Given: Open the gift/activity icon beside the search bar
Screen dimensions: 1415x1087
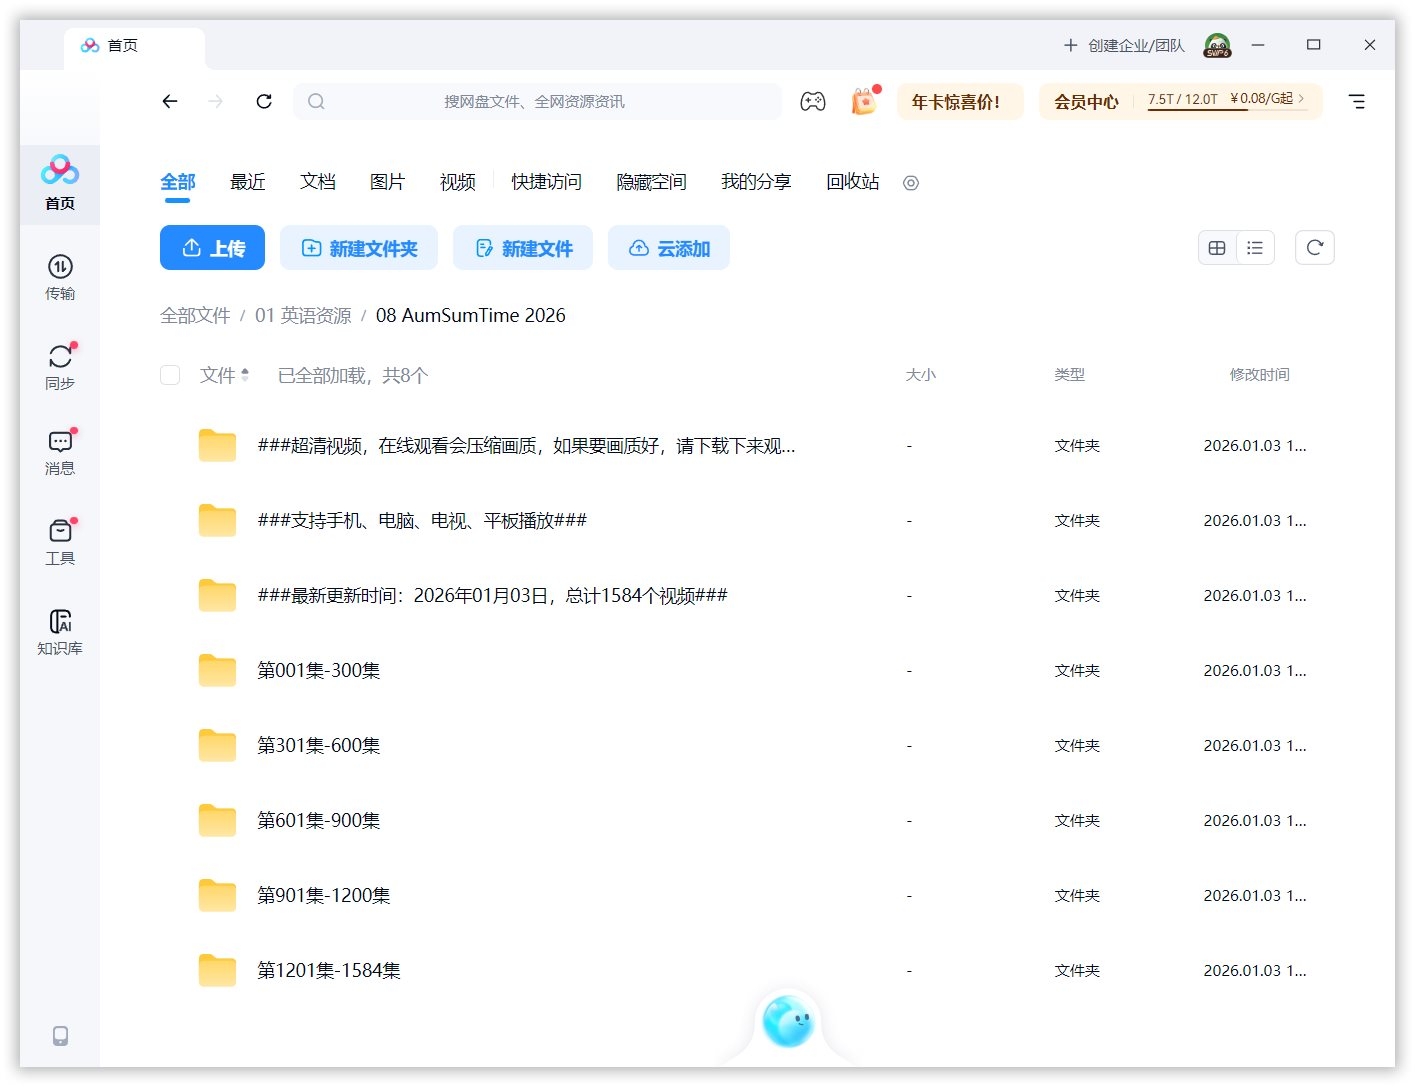Looking at the screenshot, I should [862, 101].
